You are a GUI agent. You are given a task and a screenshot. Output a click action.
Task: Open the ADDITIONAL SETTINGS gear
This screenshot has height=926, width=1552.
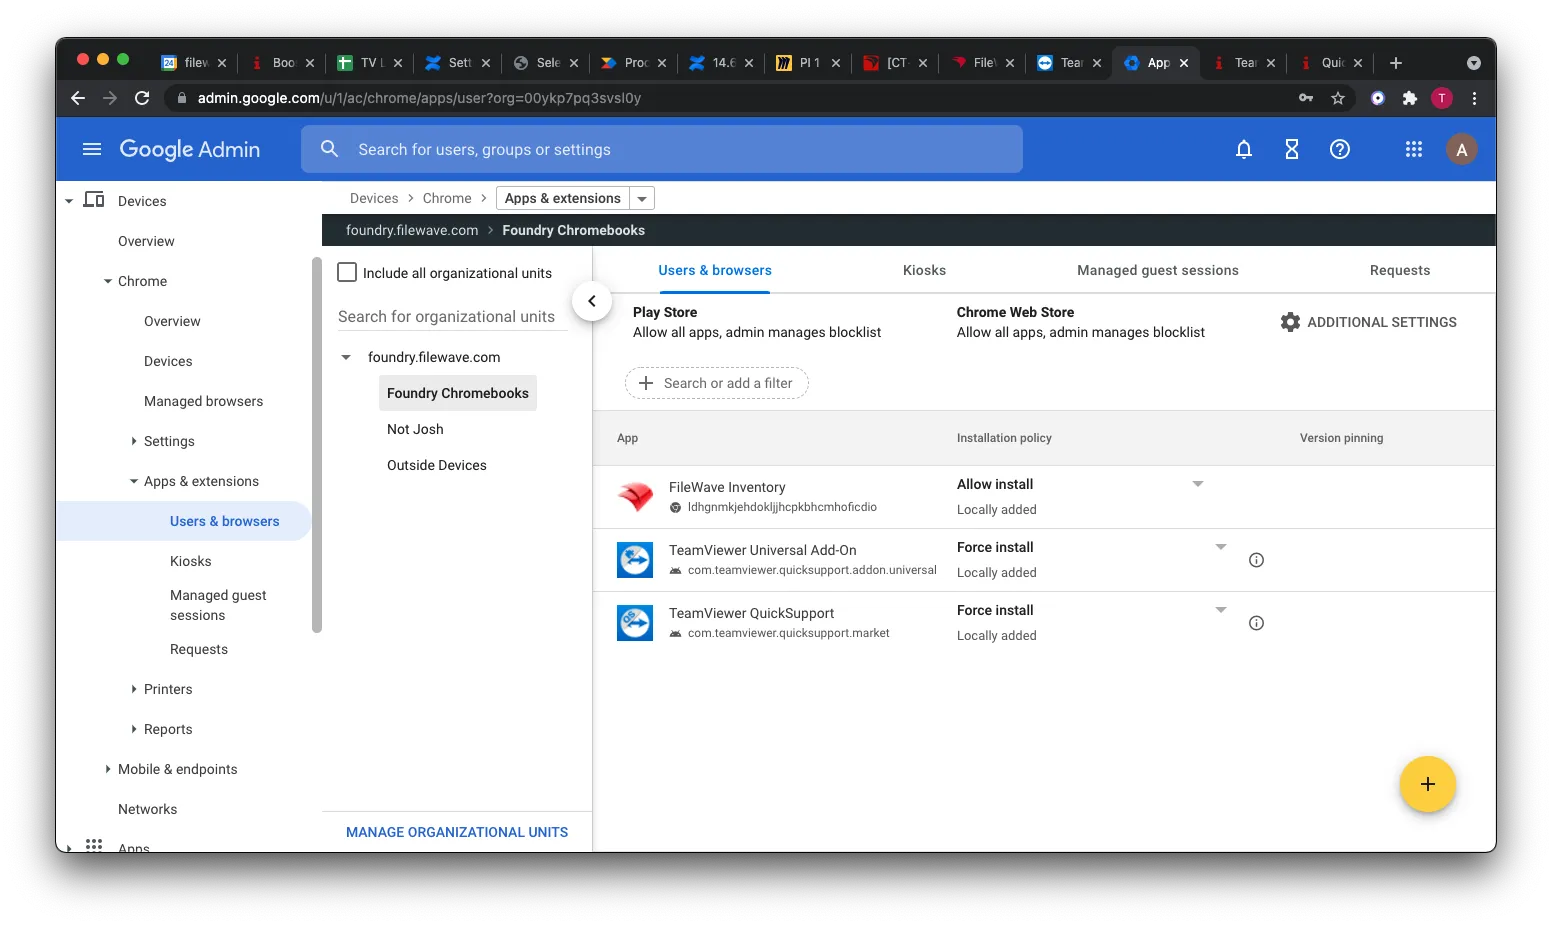1290,321
